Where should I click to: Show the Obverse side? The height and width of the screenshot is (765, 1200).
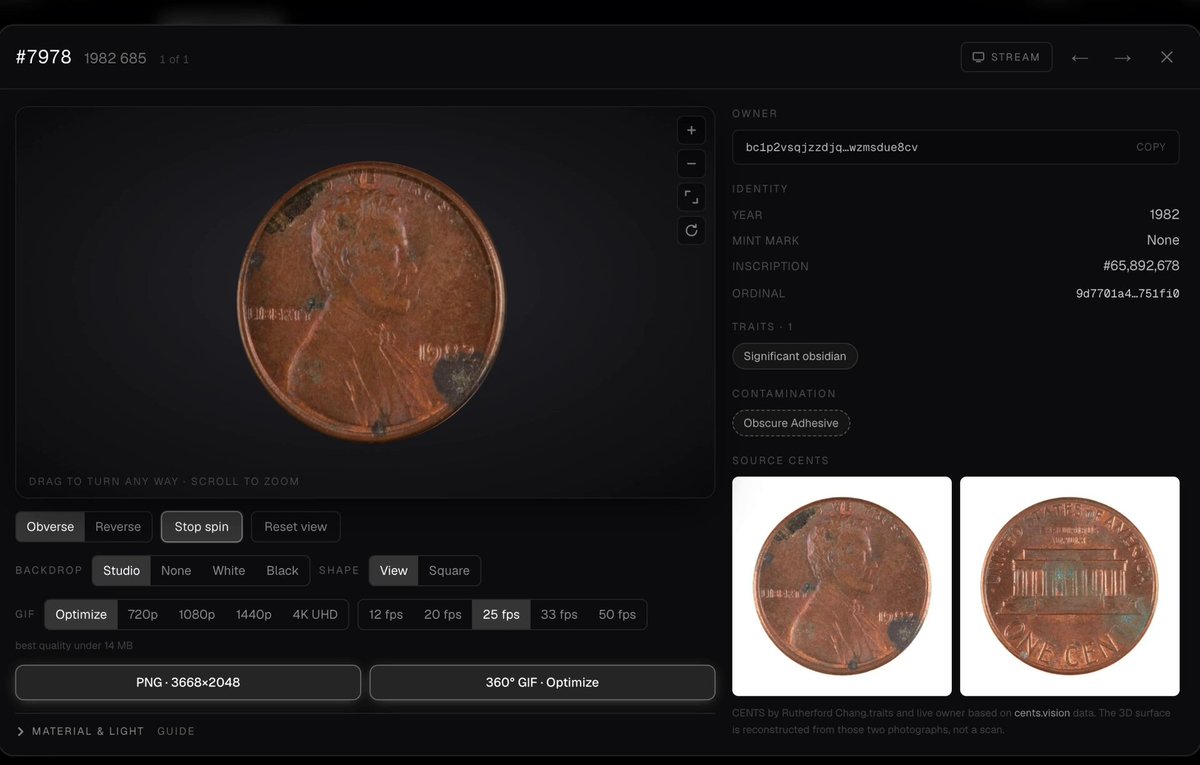click(50, 527)
